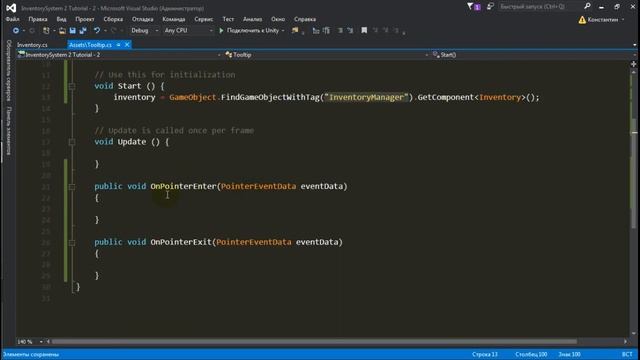Click the feedback icon beside quick launch
The image size is (640, 360).
click(490, 7)
